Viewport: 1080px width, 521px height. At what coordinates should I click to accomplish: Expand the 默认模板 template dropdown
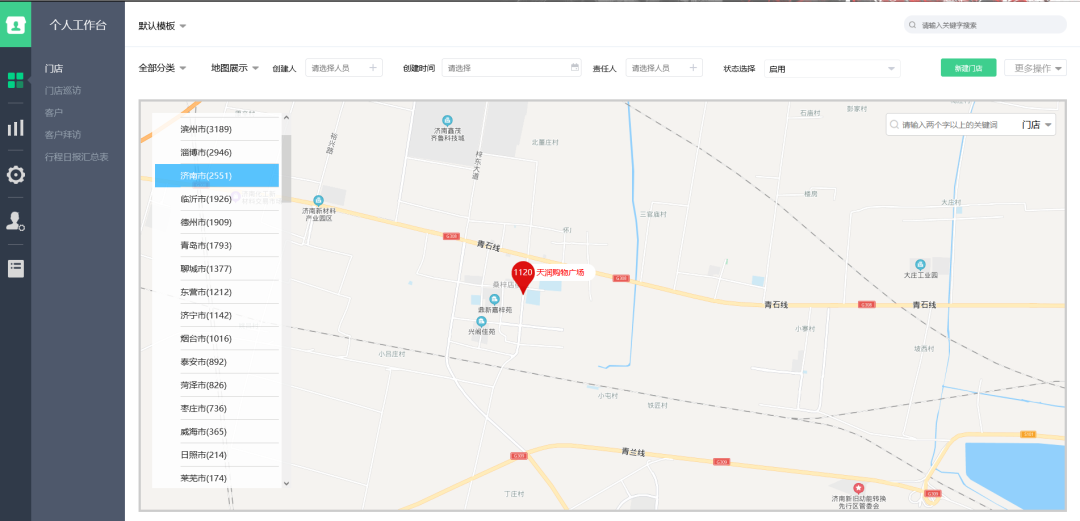coord(163,25)
